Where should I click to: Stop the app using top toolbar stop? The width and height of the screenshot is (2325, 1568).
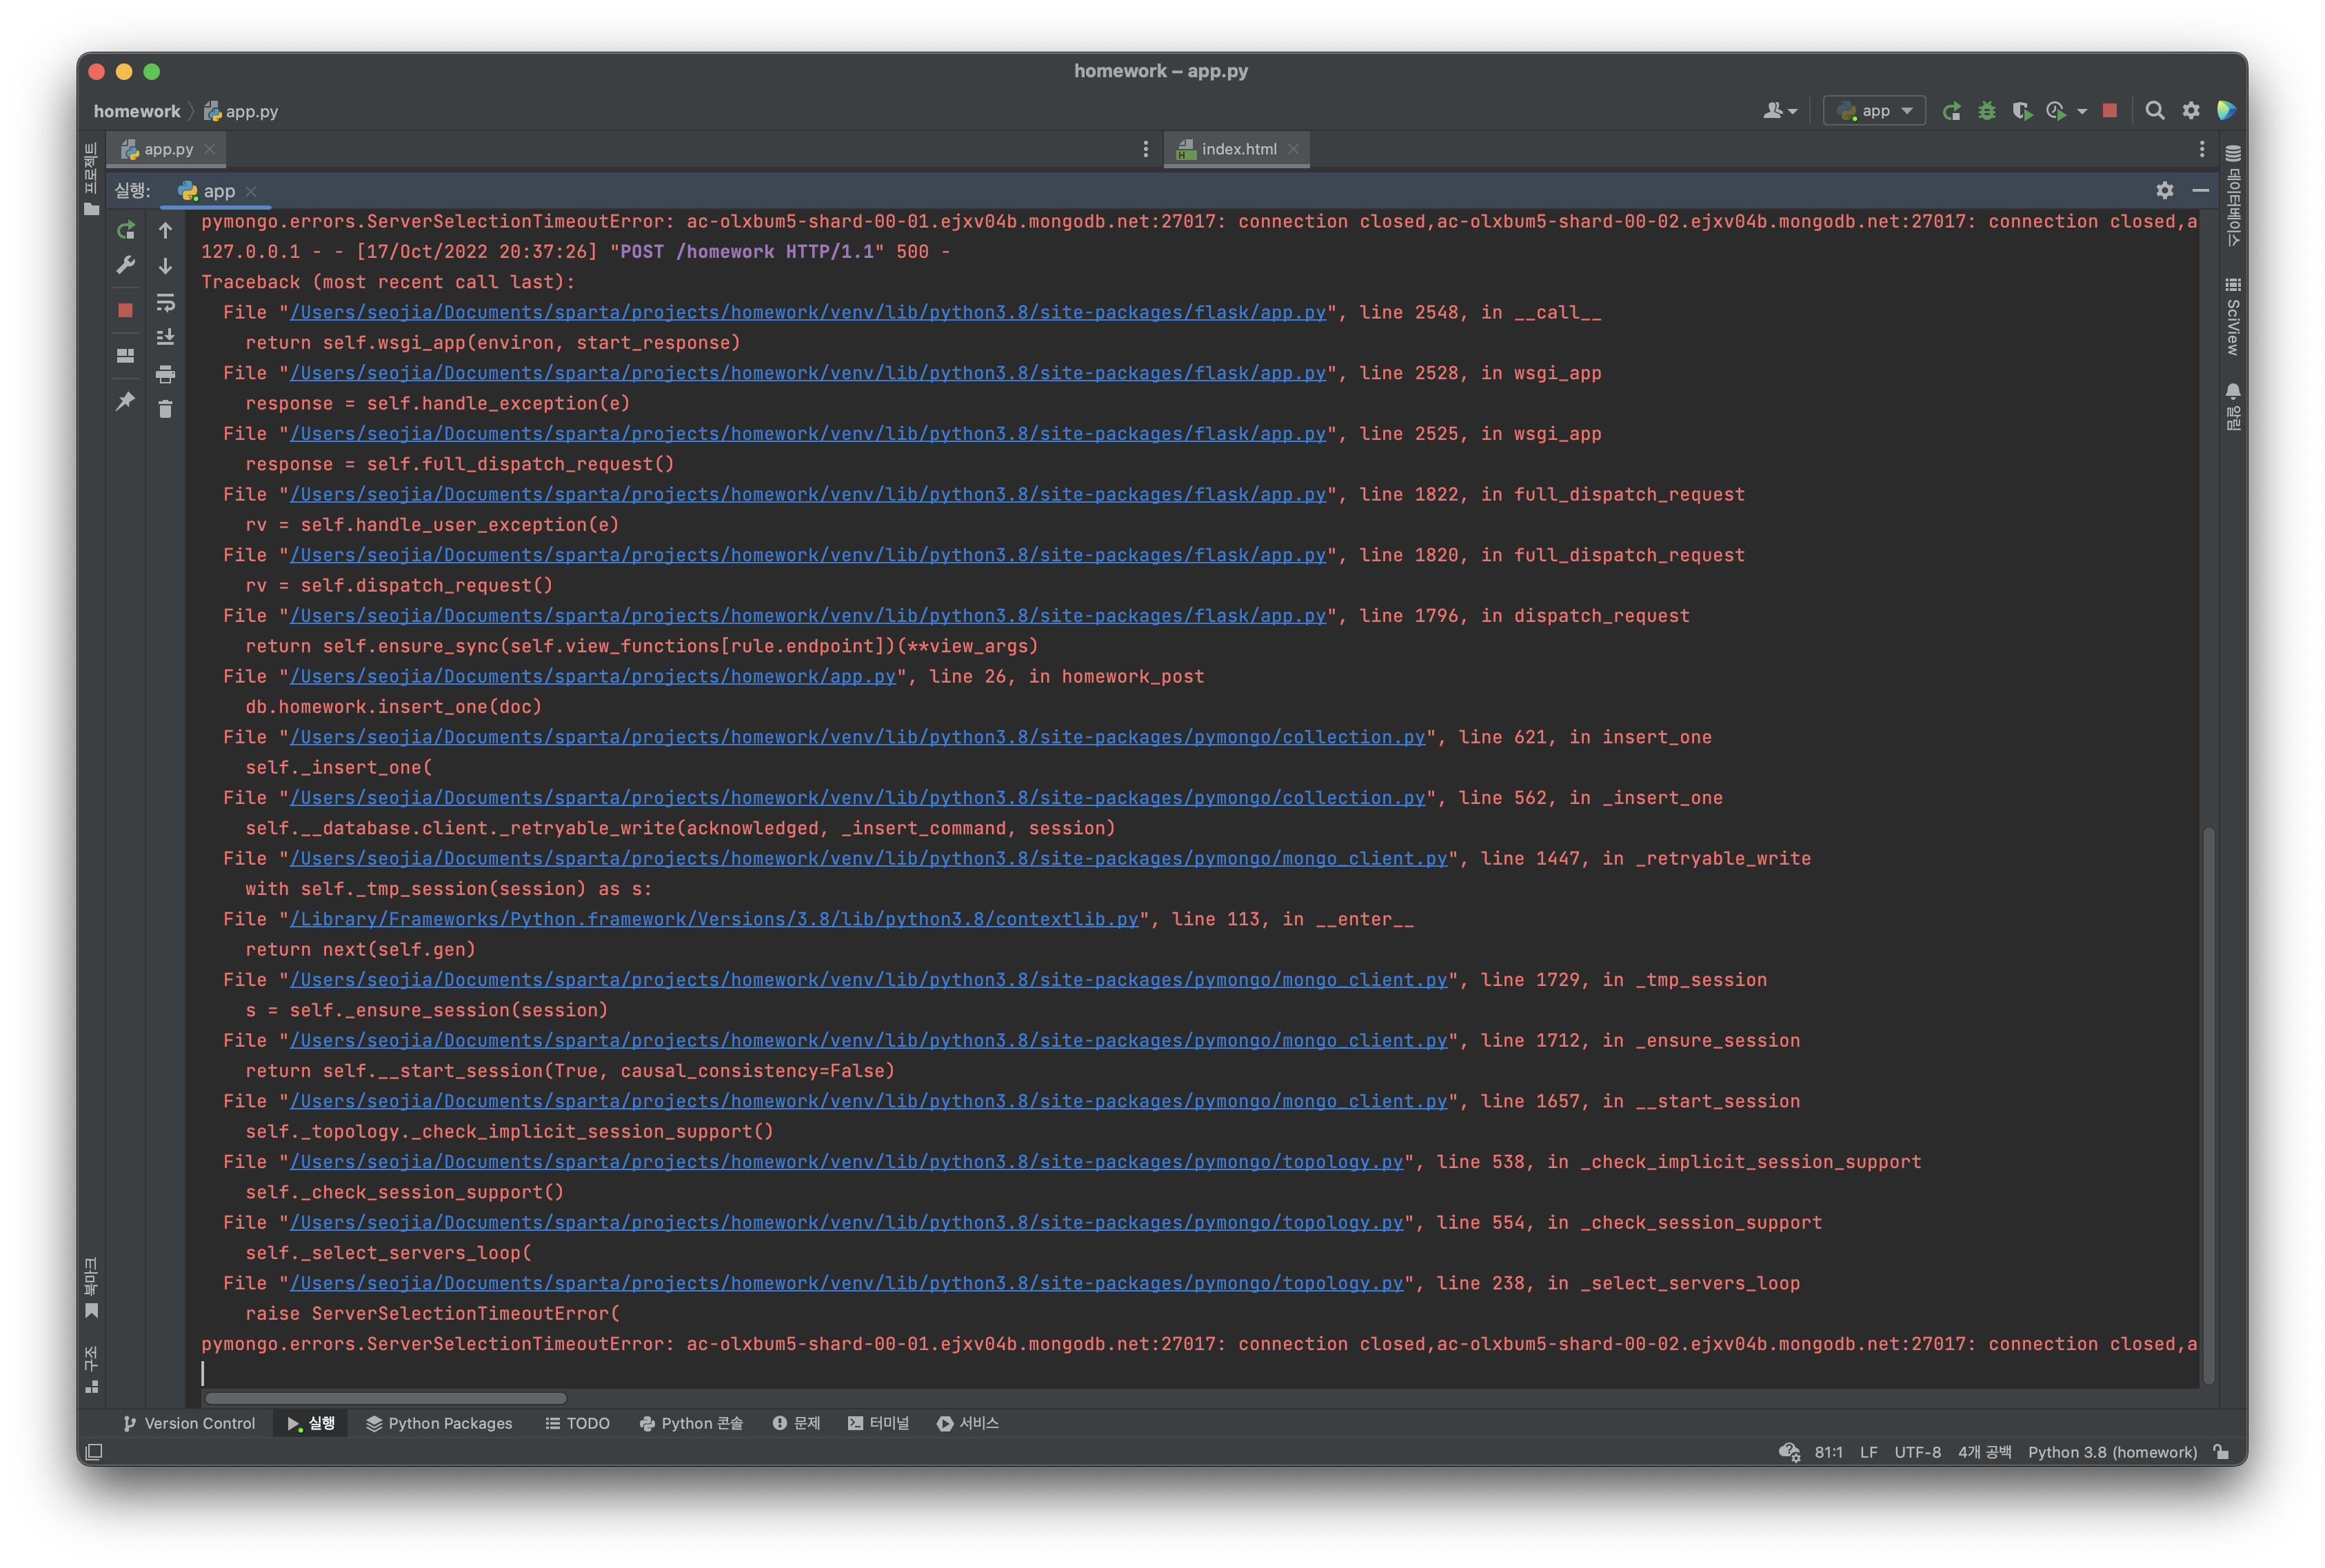(x=2110, y=111)
